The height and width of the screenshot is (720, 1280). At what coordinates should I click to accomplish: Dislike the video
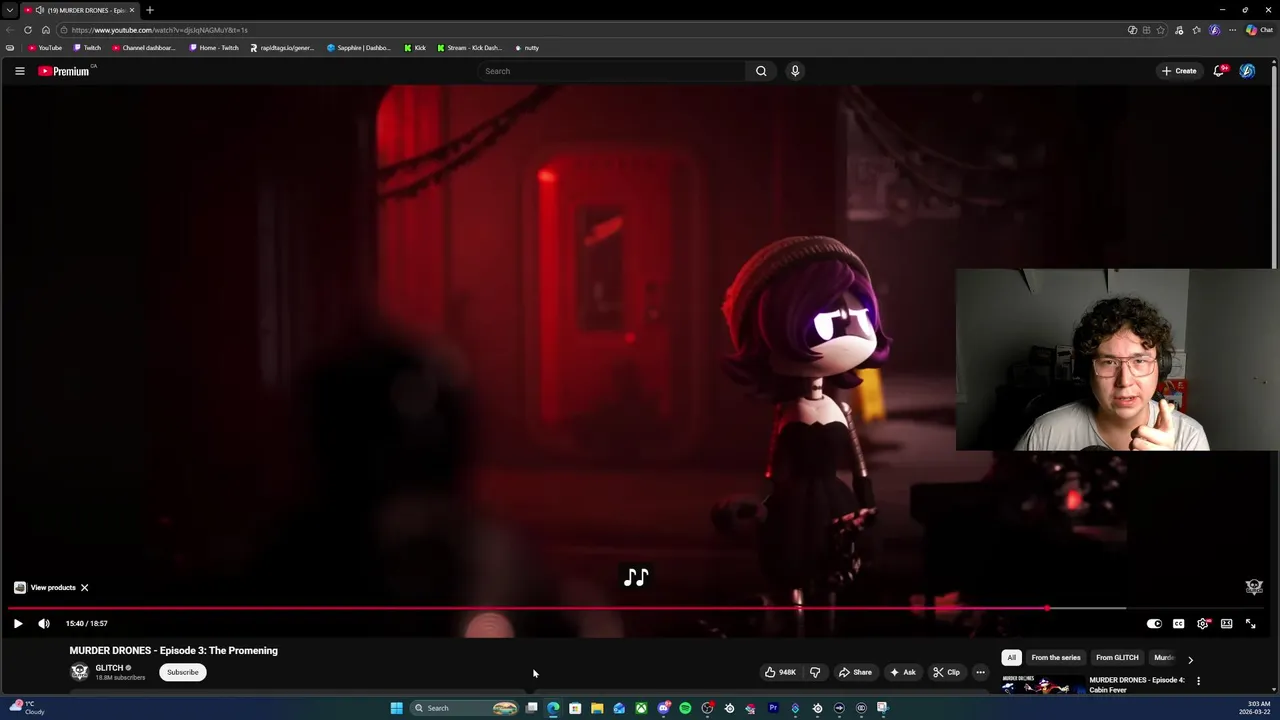click(x=815, y=672)
